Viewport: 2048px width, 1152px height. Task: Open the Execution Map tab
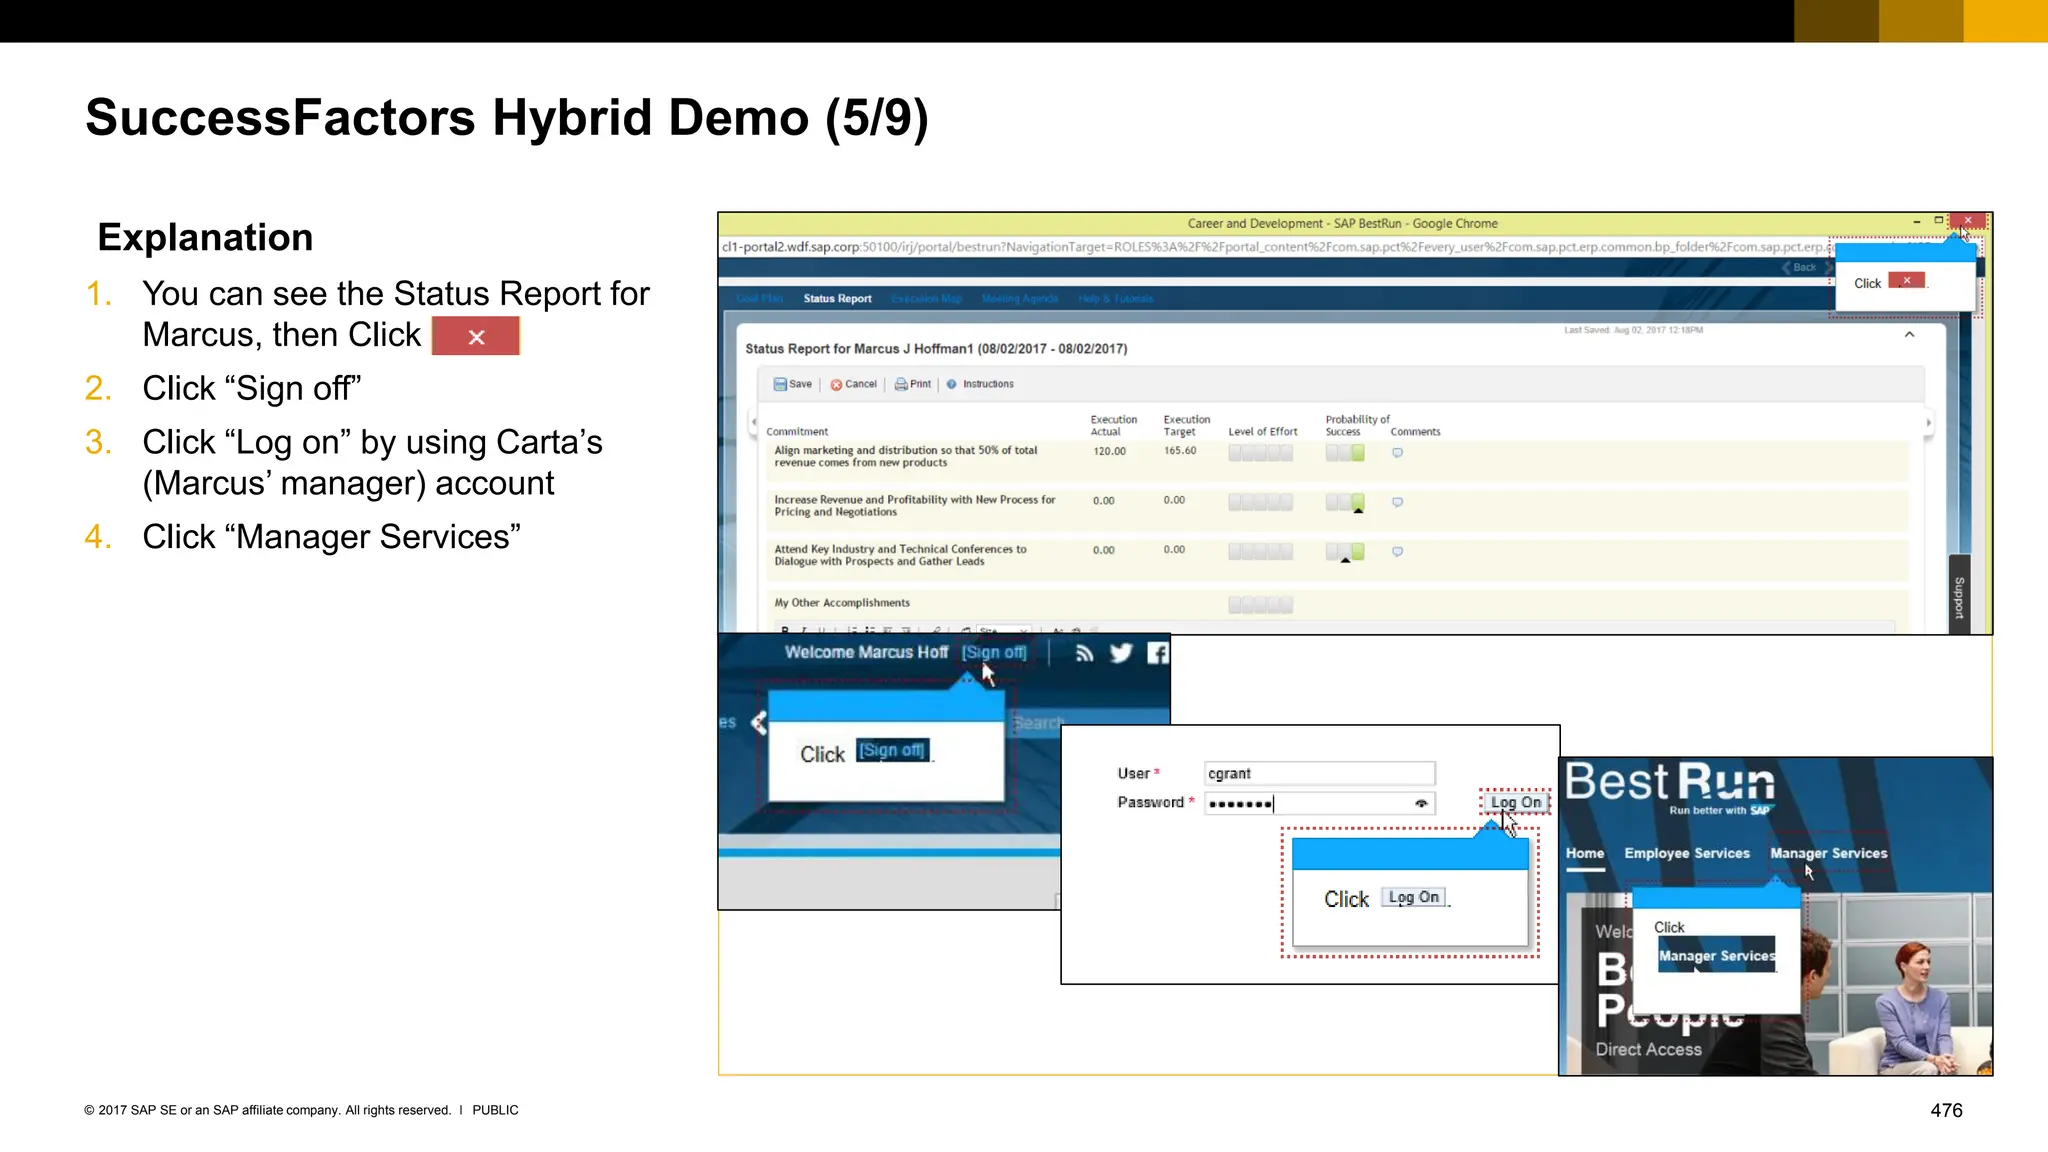coord(926,299)
